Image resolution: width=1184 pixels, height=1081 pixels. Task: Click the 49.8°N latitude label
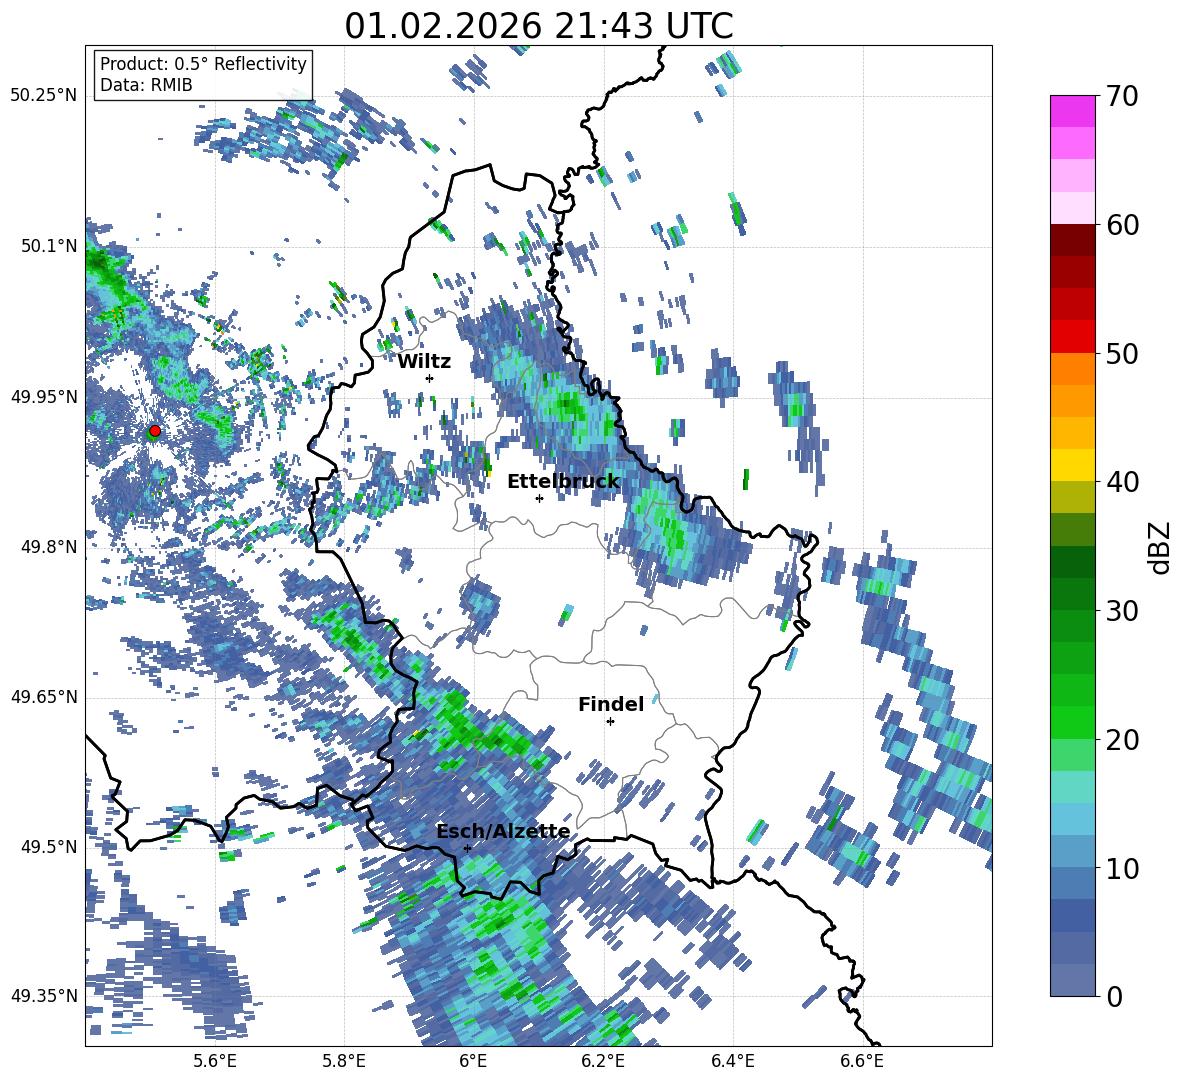(49, 547)
